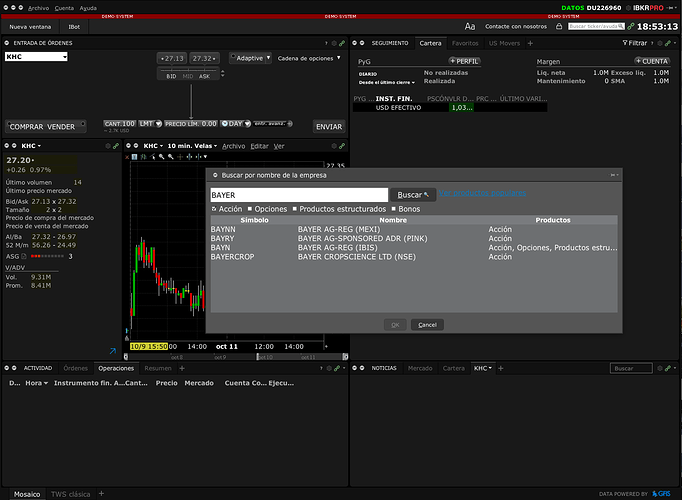This screenshot has width=682, height=500.
Task: Click the ENVIAR button
Action: 329,127
